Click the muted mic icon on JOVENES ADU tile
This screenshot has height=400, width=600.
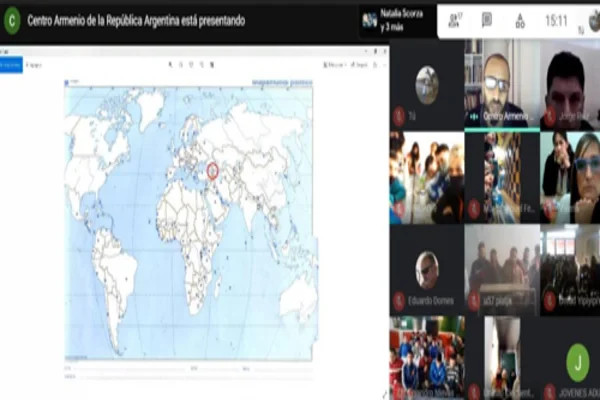(x=549, y=392)
